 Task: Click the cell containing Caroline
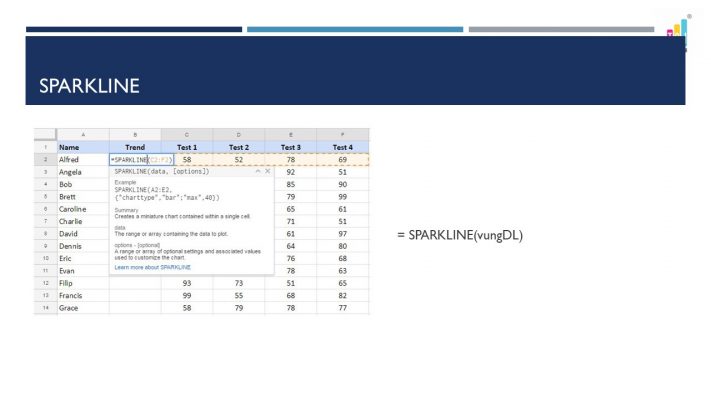pyautogui.click(x=82, y=209)
